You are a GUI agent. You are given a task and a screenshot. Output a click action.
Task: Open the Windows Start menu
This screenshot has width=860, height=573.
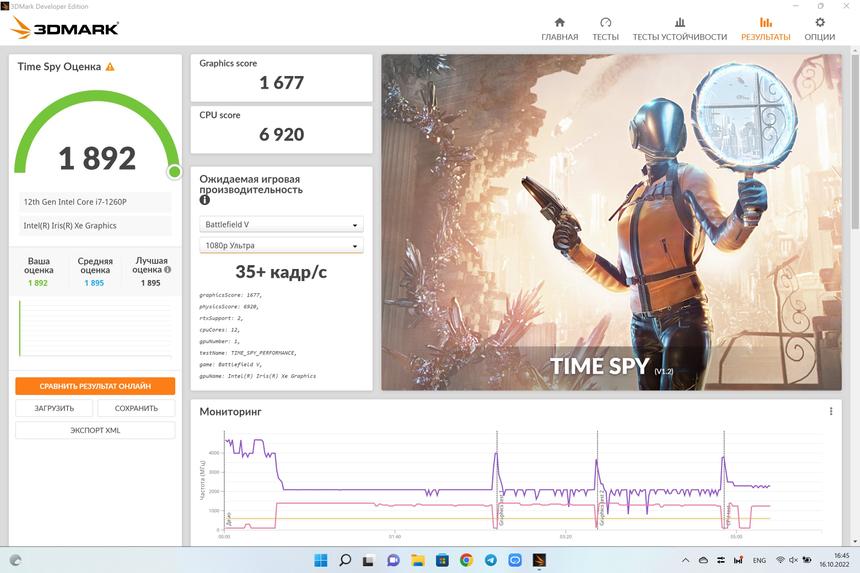pyautogui.click(x=321, y=560)
